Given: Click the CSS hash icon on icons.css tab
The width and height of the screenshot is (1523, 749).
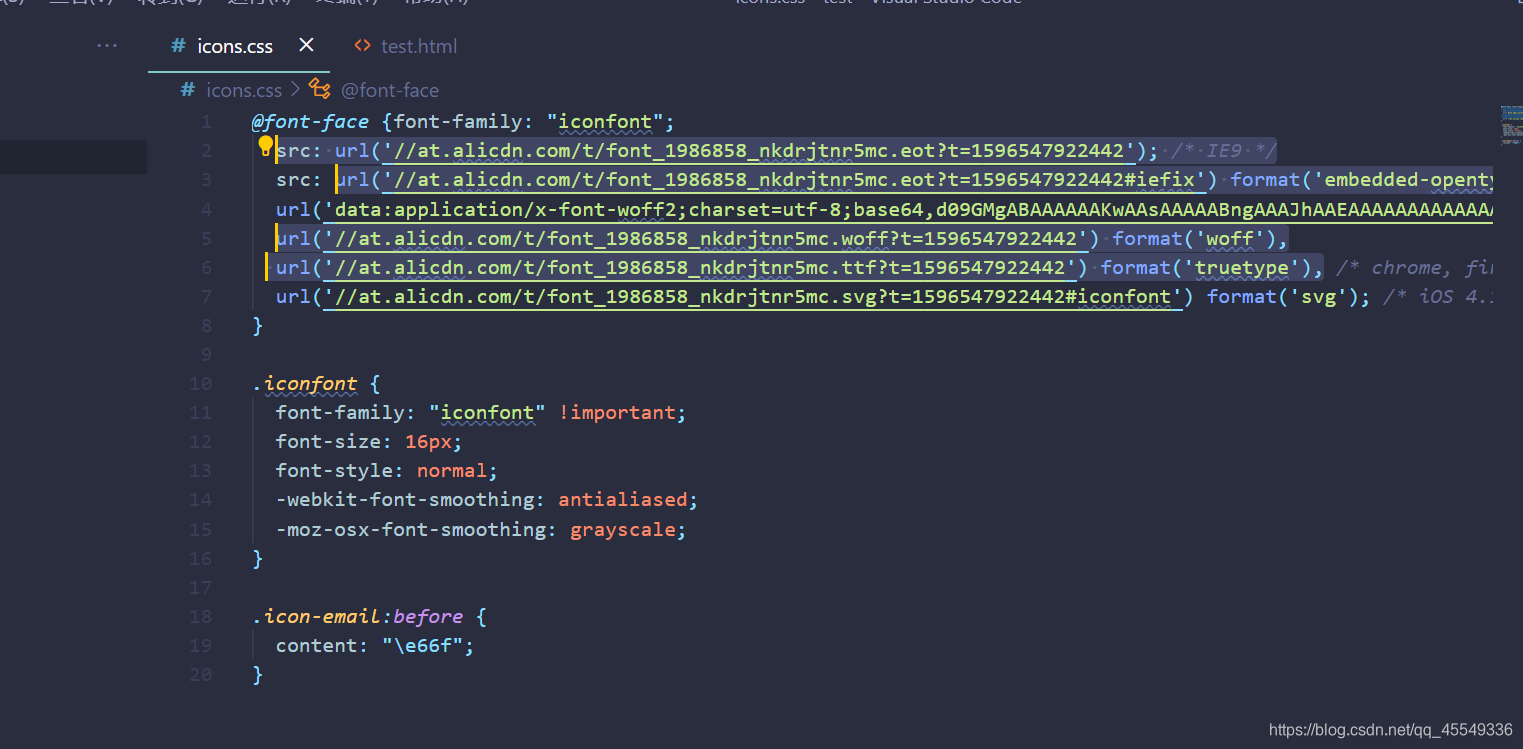Looking at the screenshot, I should pos(178,46).
